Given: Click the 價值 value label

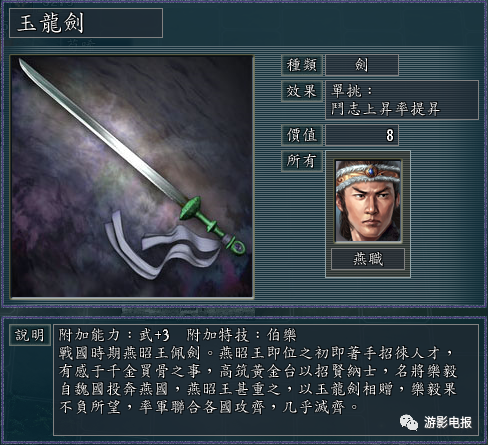Looking at the screenshot, I should (x=302, y=135).
